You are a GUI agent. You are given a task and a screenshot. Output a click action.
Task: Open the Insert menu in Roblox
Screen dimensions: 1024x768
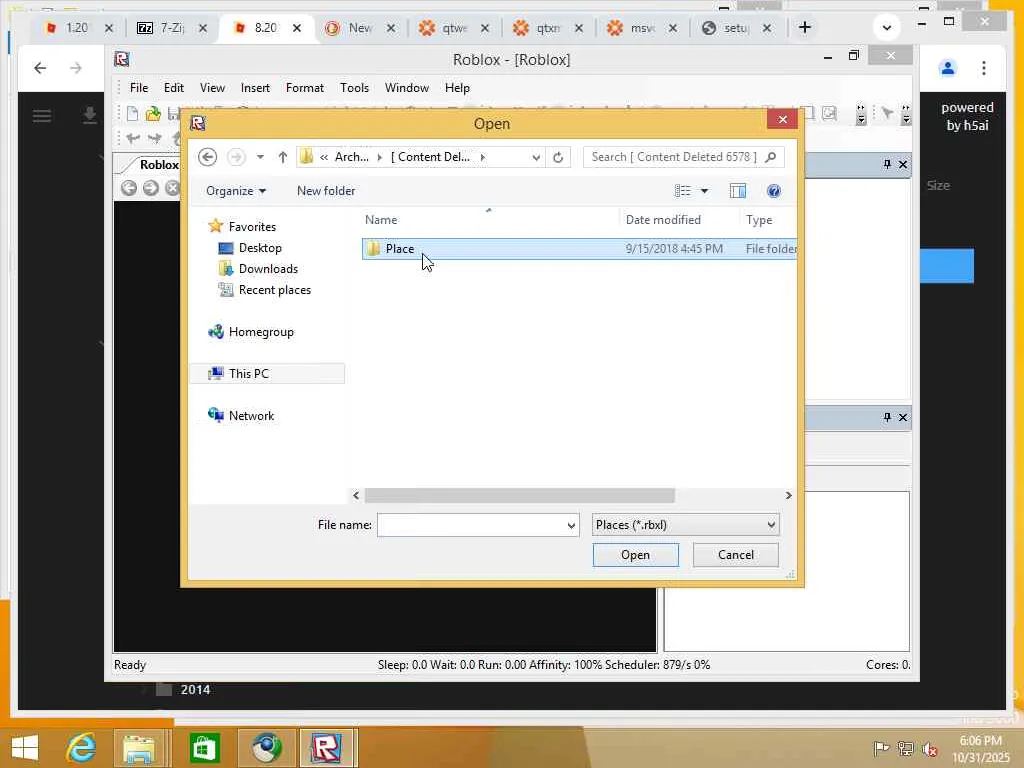255,88
